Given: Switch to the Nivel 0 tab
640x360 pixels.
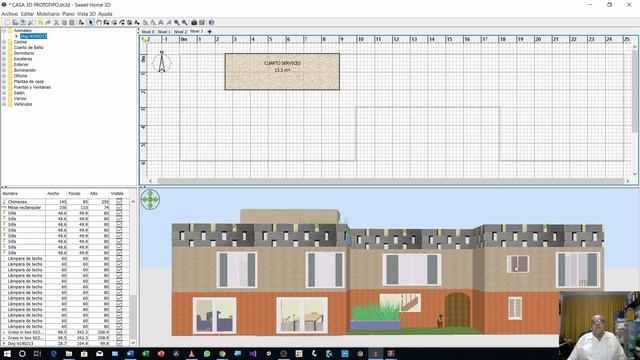Looking at the screenshot, I should (x=148, y=31).
